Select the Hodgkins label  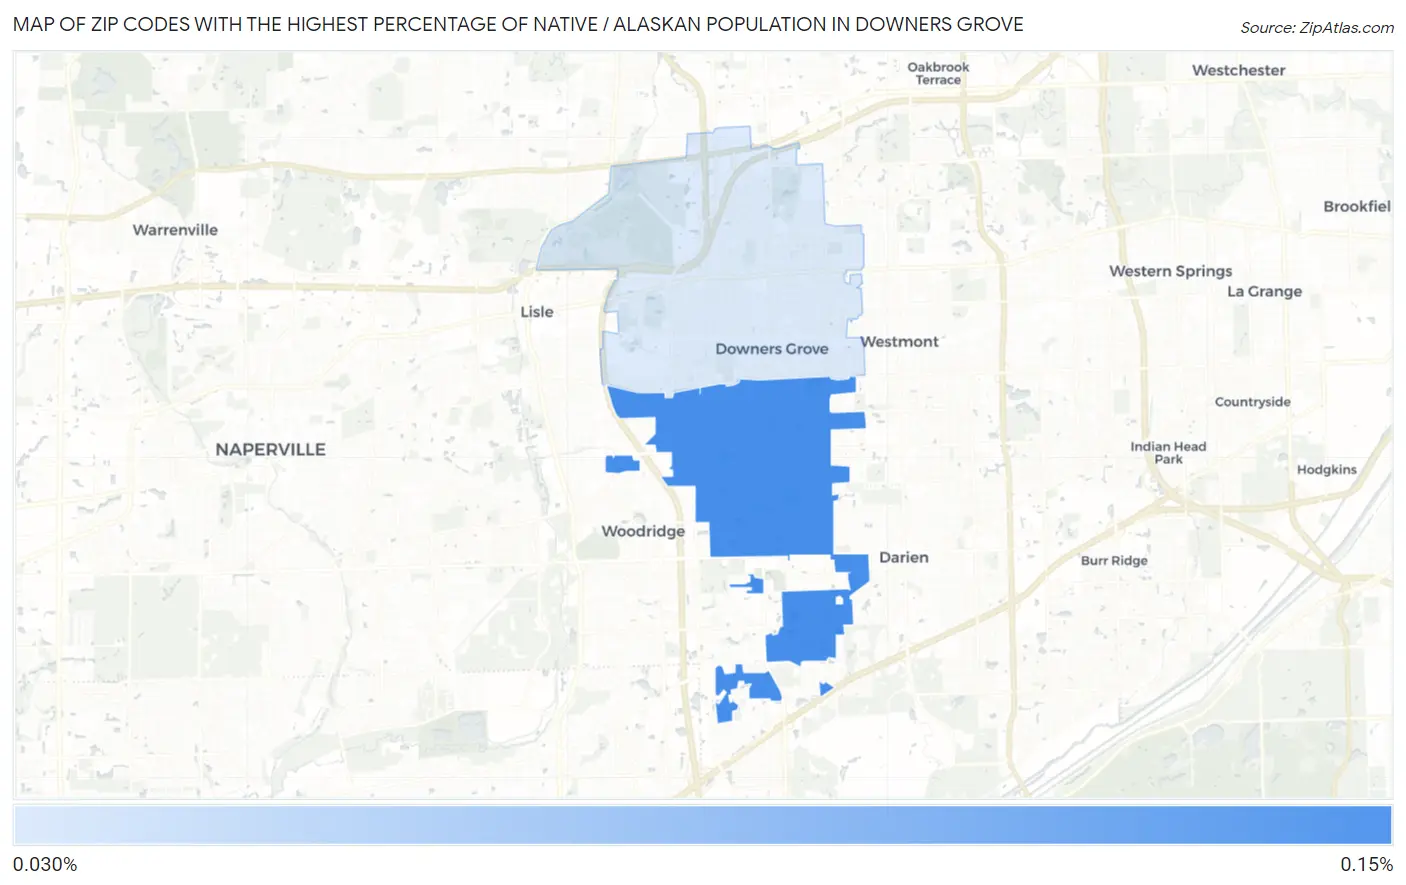pyautogui.click(x=1326, y=470)
